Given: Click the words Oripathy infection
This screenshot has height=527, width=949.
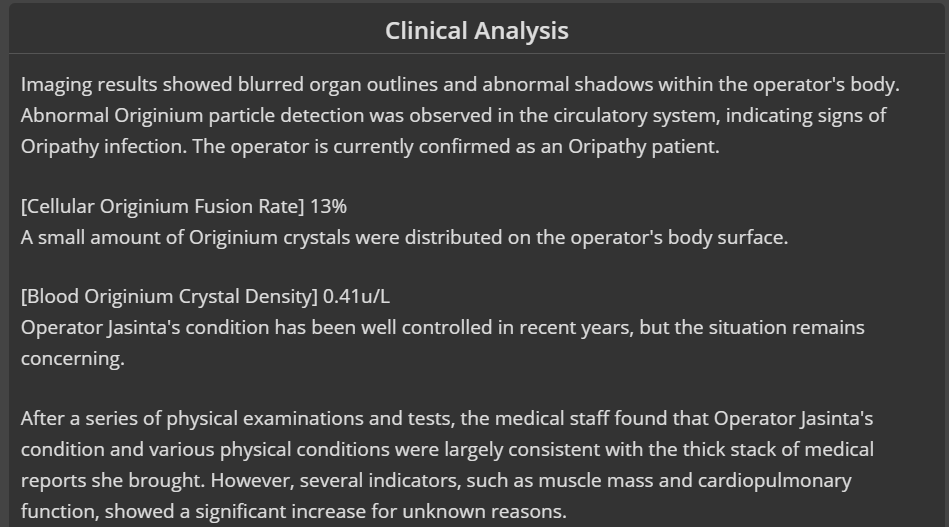Looking at the screenshot, I should pyautogui.click(x=103, y=146).
